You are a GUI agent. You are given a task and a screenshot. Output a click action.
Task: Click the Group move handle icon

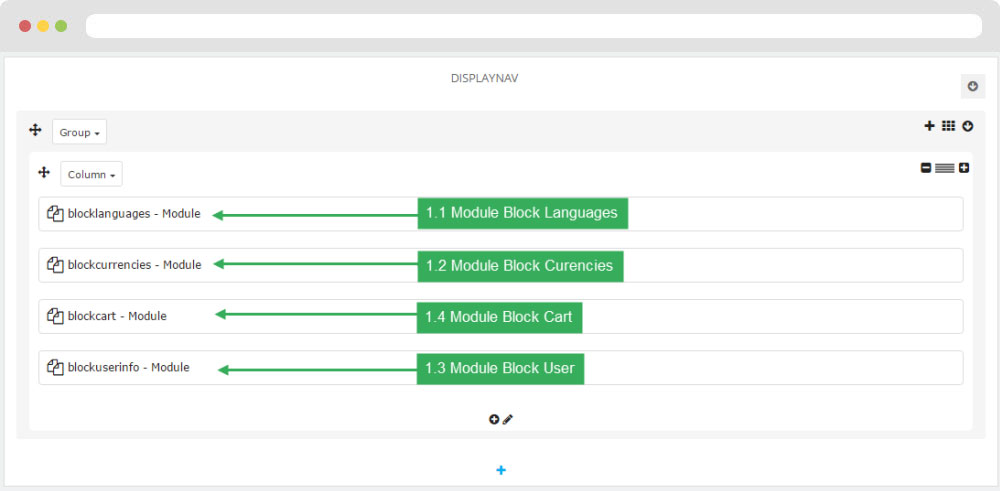point(35,131)
